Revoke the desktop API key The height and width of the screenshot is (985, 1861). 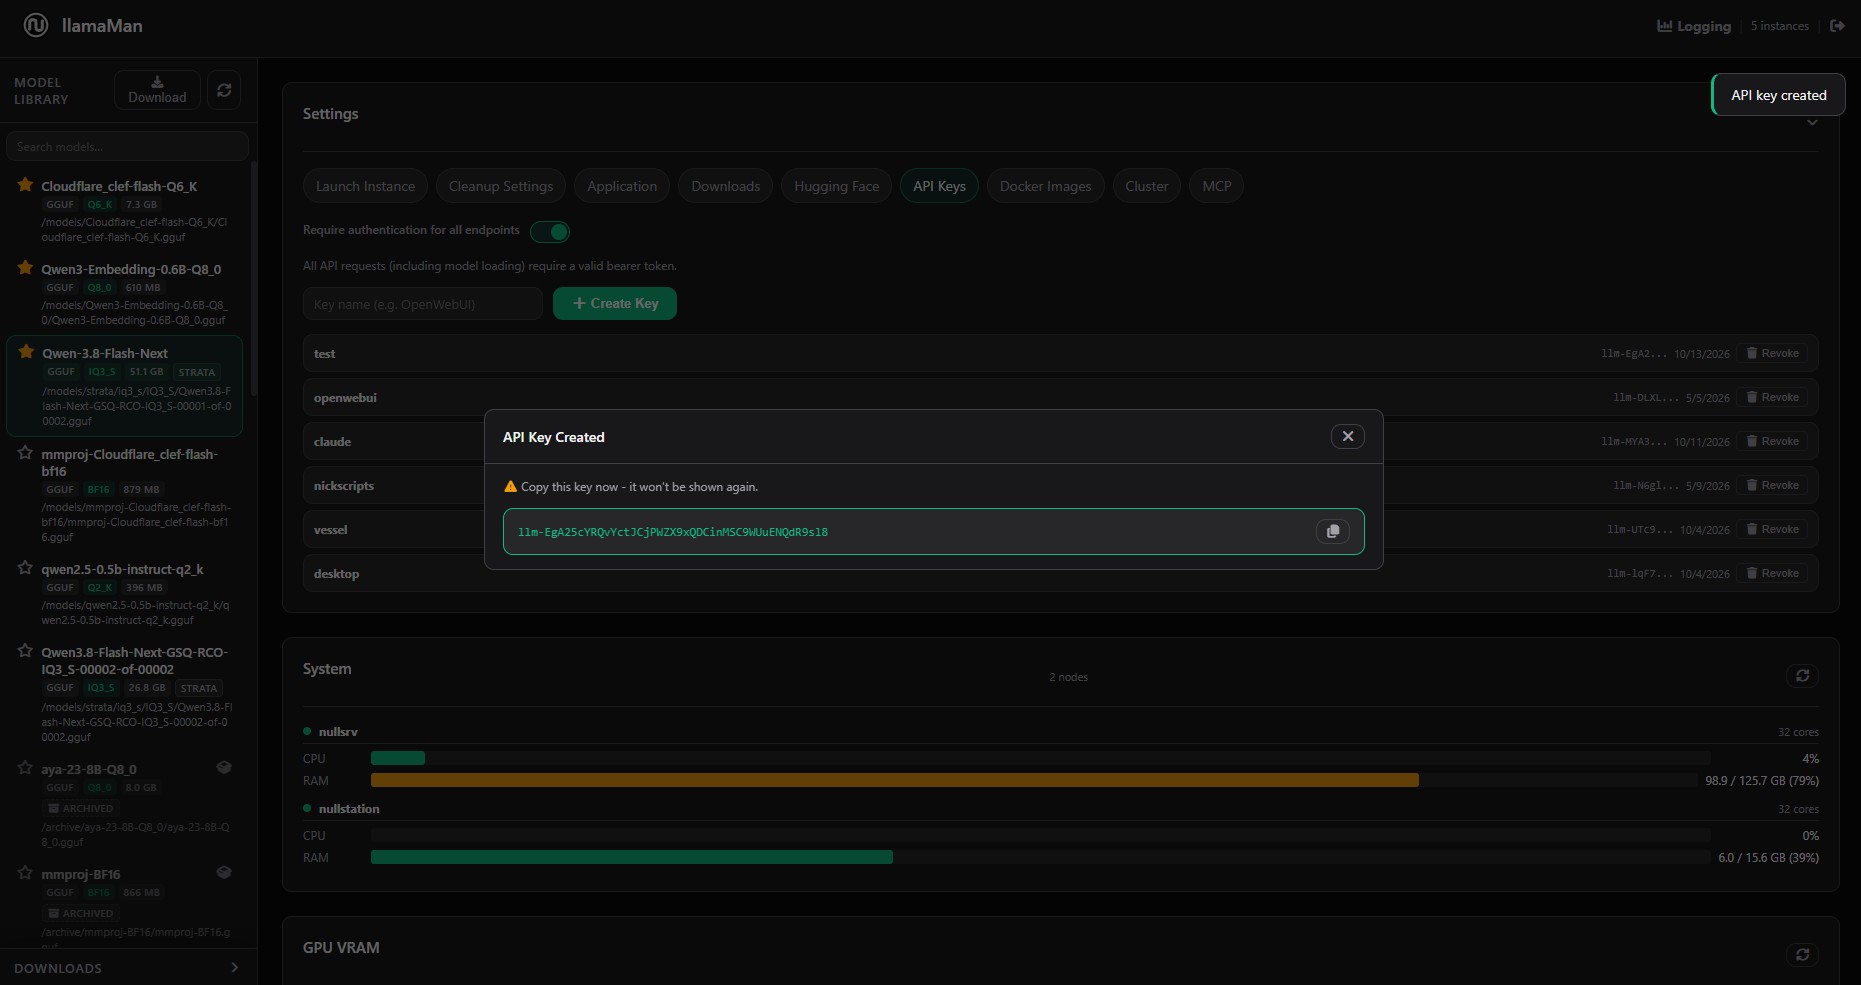(x=1772, y=573)
